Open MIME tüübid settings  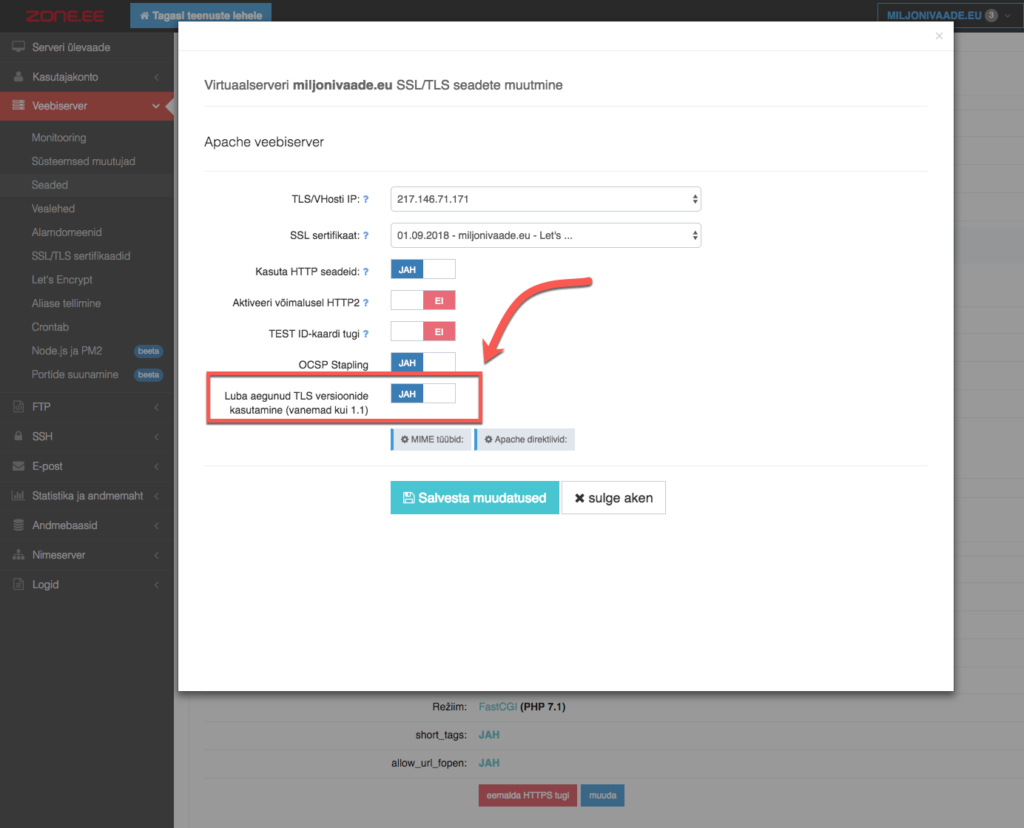[431, 439]
